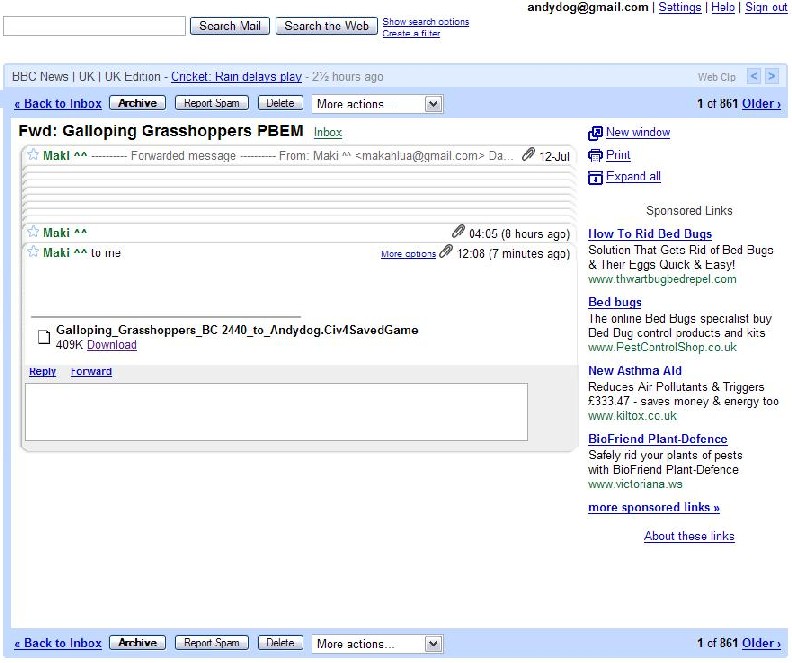The width and height of the screenshot is (792, 663).
Task: Open the top More actions dropdown
Action: [377, 104]
